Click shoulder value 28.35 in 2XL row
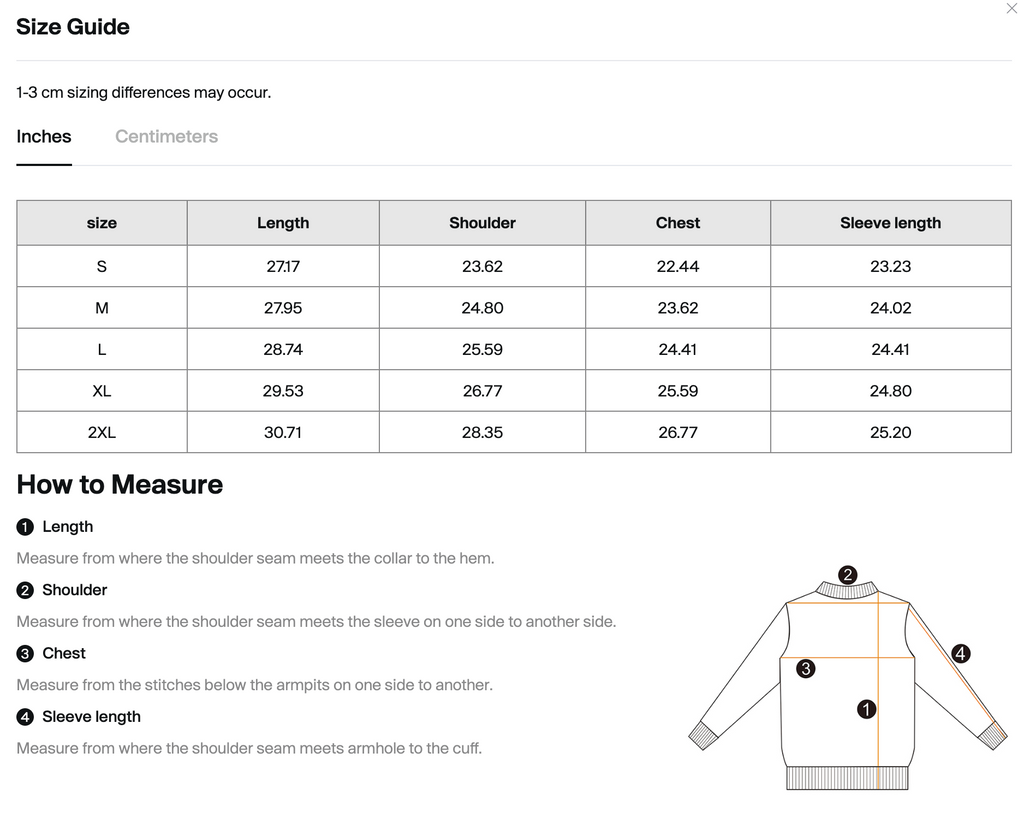 483,433
